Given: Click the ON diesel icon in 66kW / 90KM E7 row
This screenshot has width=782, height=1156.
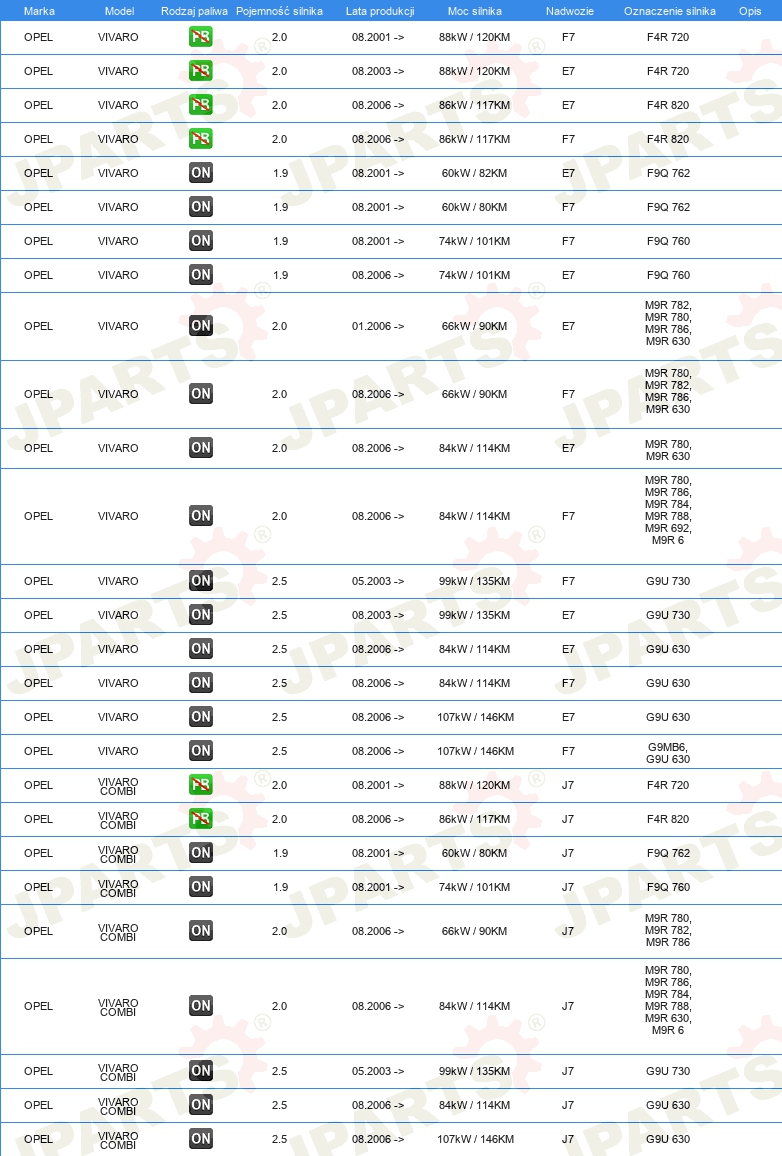Looking at the screenshot, I should pos(200,326).
